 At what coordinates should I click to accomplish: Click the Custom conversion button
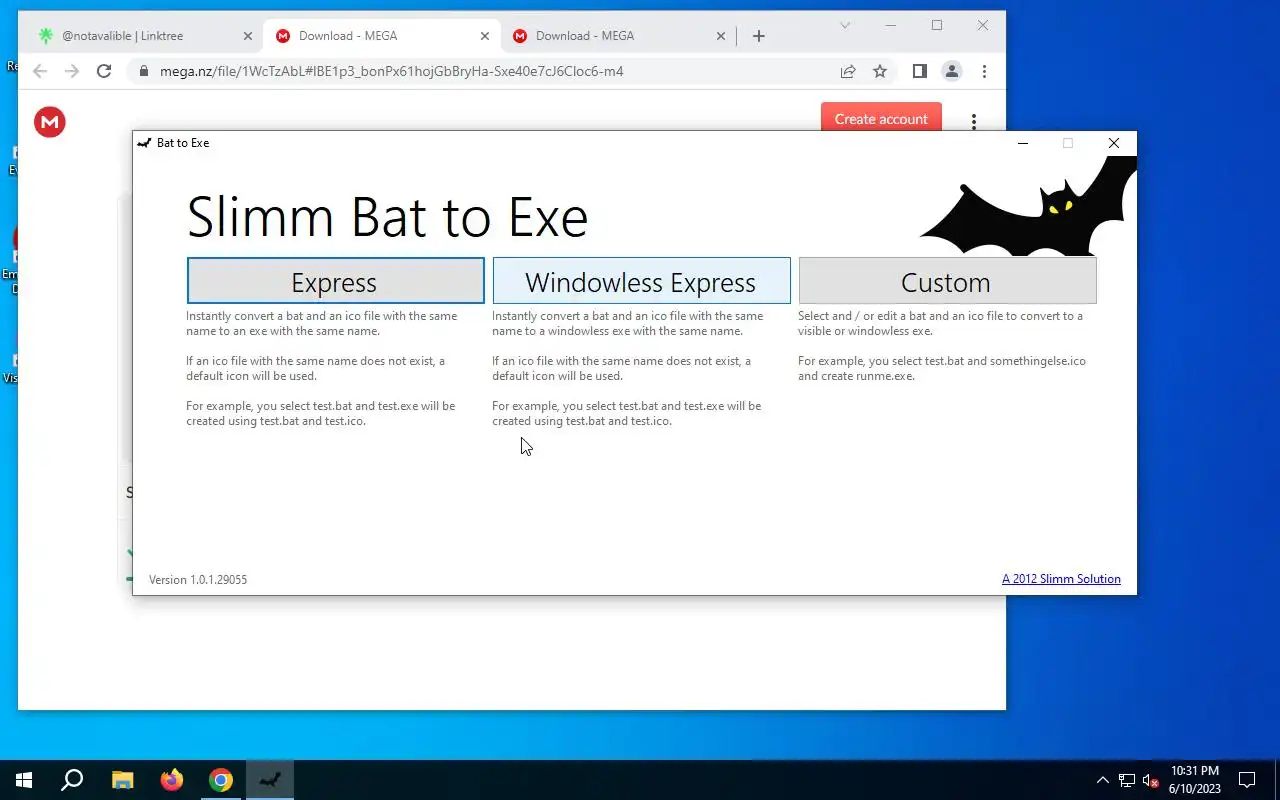(x=947, y=281)
